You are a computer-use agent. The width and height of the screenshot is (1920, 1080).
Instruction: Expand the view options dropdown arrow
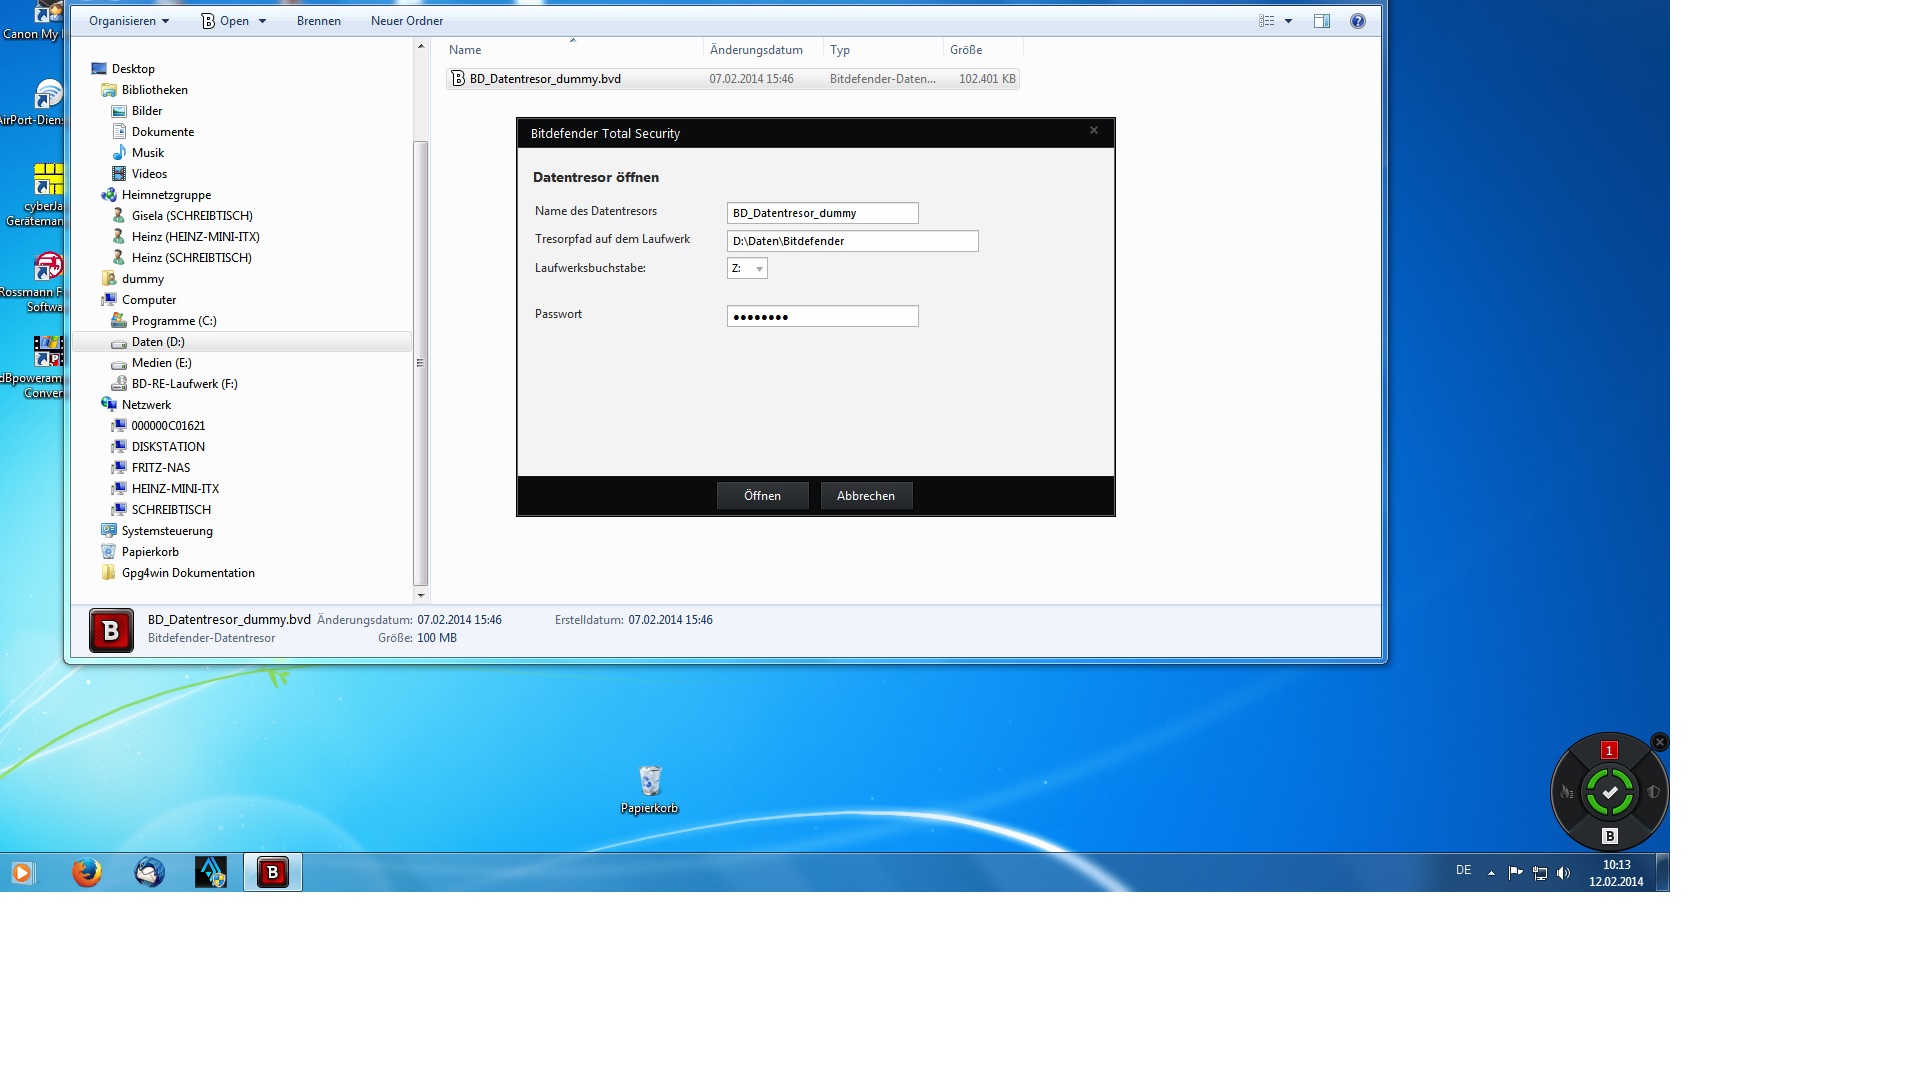tap(1288, 21)
